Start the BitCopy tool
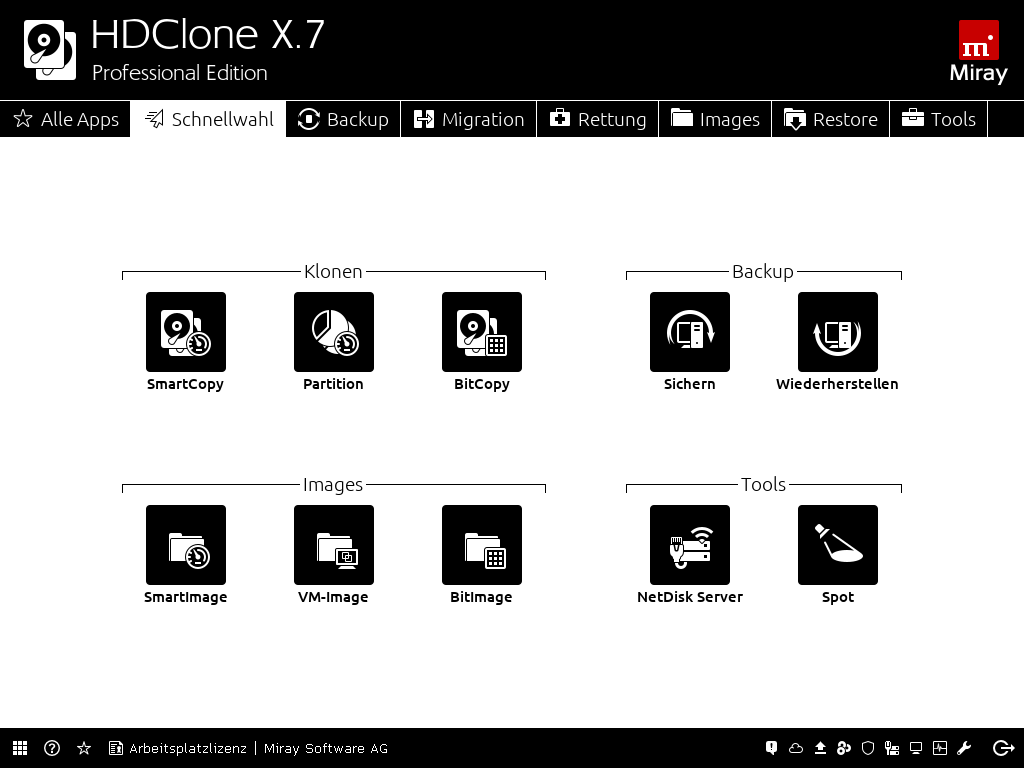 (482, 332)
